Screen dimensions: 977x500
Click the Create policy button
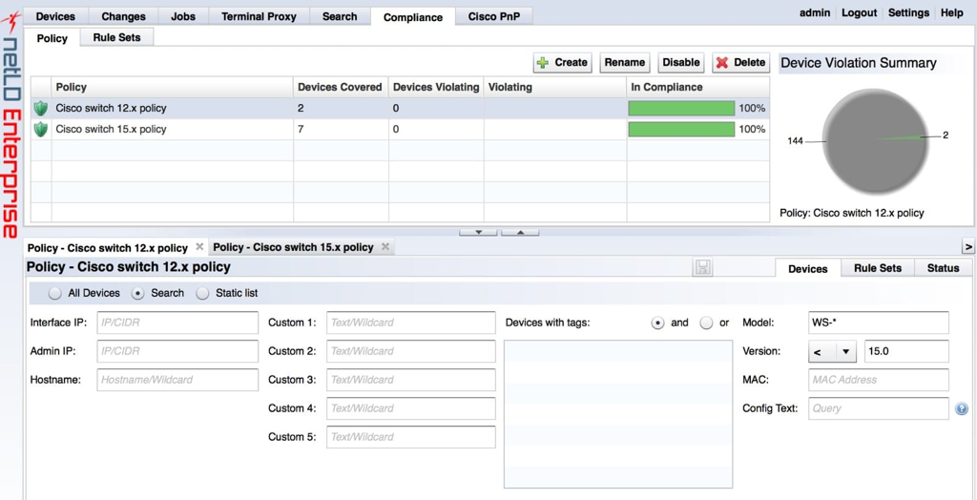click(x=562, y=62)
